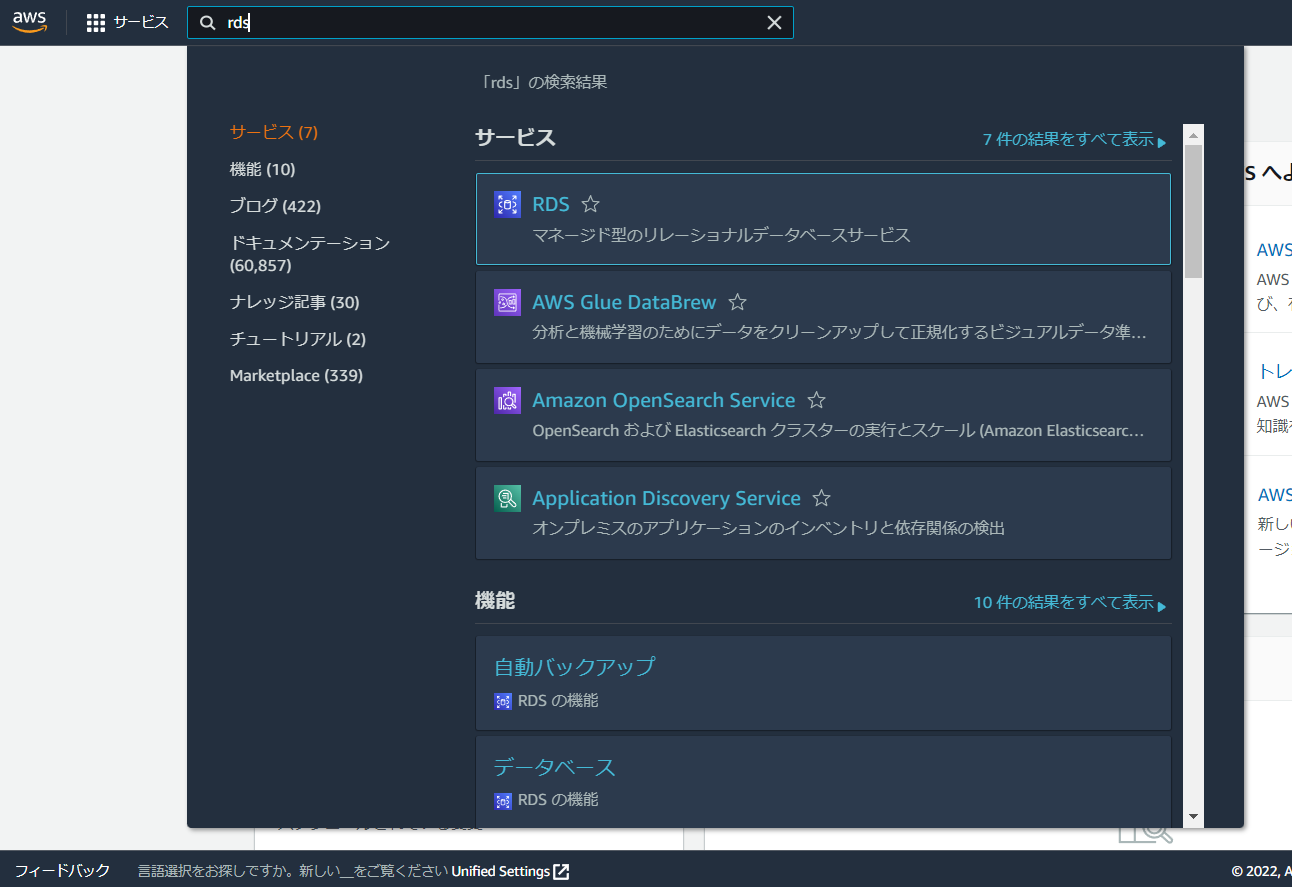Viewport: 1292px width, 887px height.
Task: Select サービス (7) filter
Action: [x=274, y=132]
